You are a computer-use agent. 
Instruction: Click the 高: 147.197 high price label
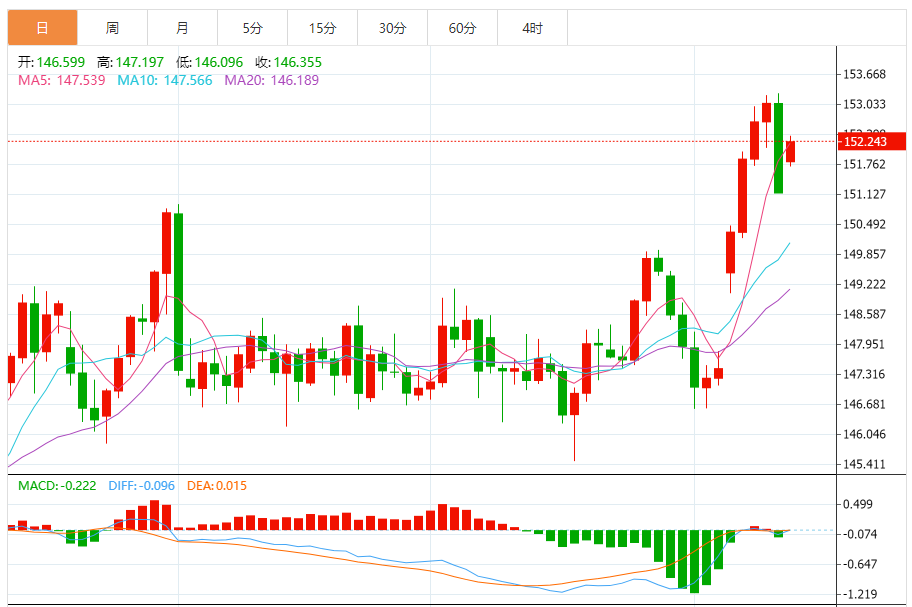point(130,62)
